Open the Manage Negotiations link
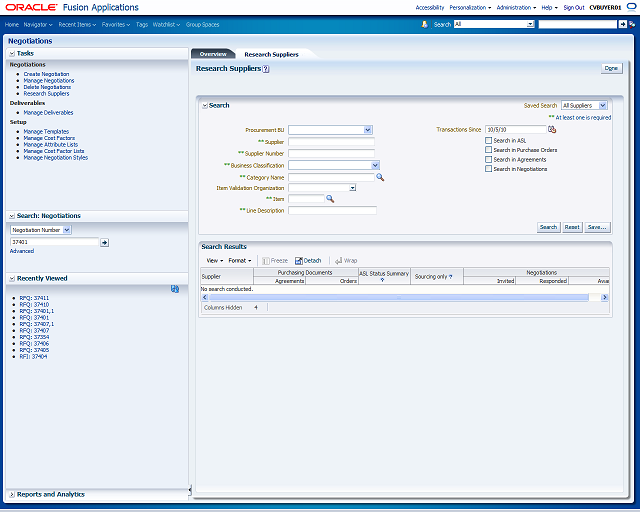 pyautogui.click(x=49, y=80)
